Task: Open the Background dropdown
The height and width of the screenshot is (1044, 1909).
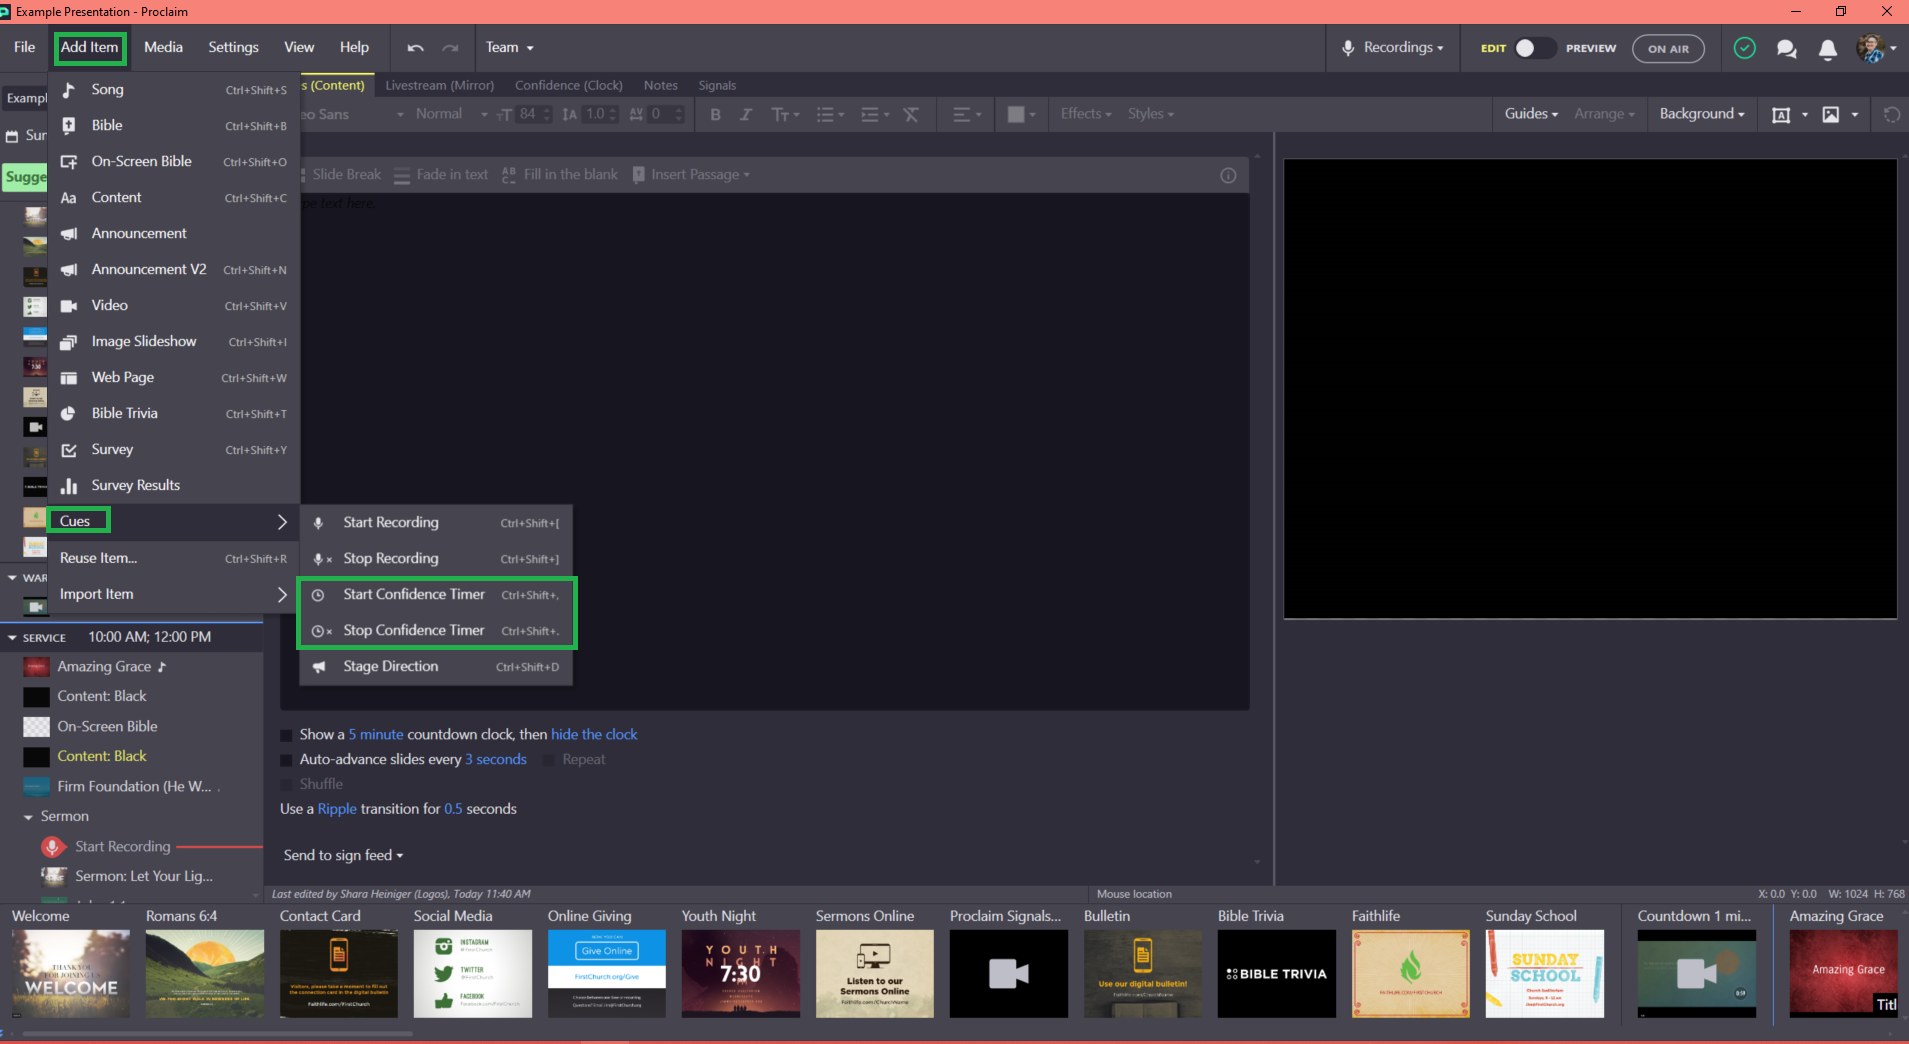Action: [1701, 114]
